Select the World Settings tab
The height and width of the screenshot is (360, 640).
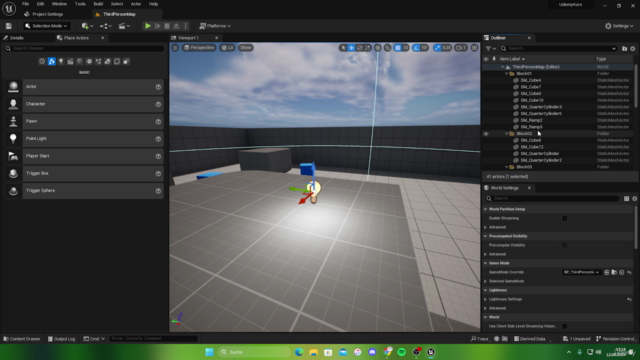pyautogui.click(x=504, y=188)
